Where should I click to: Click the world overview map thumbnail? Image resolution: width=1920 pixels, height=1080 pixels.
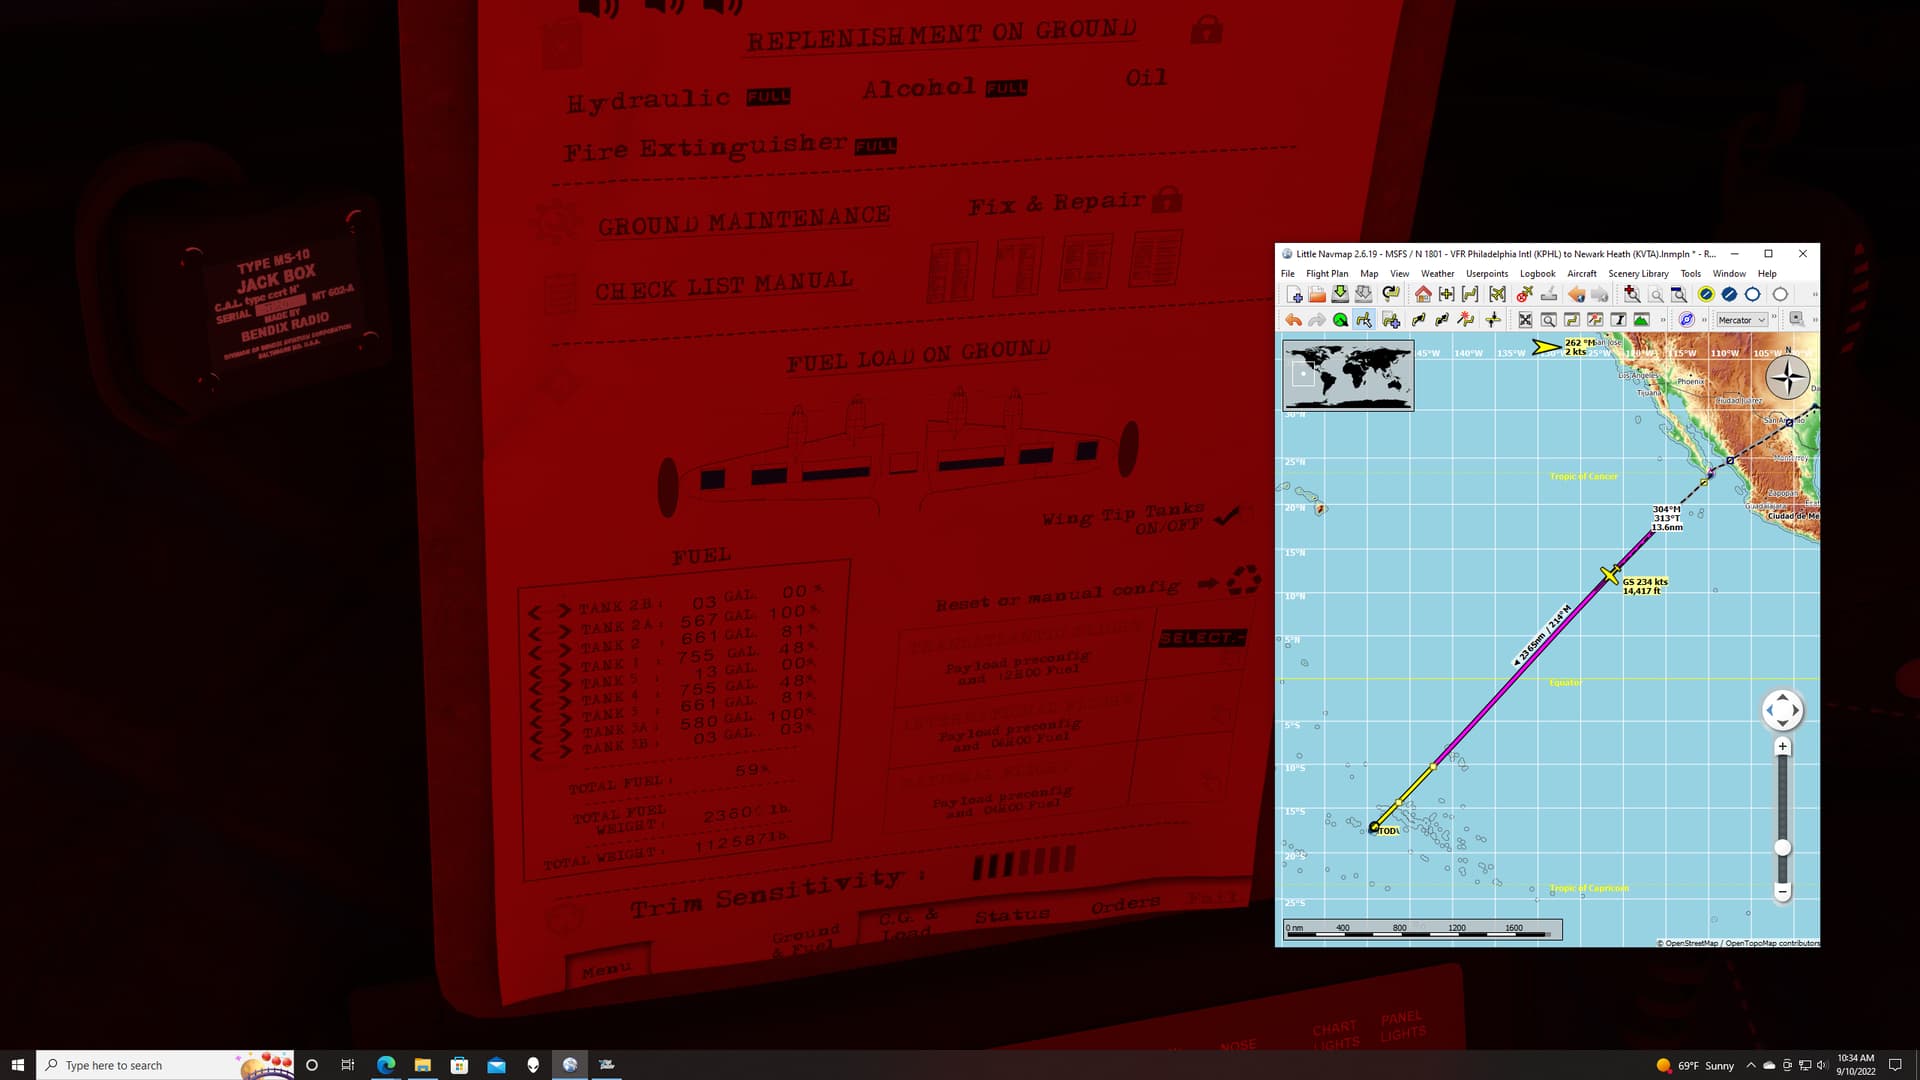(x=1348, y=375)
